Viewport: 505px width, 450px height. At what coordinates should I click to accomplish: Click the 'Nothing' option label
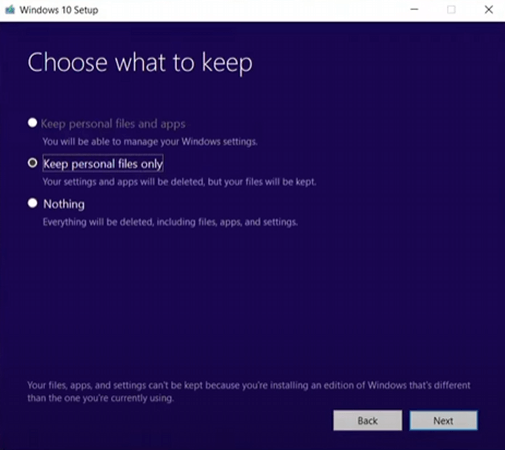(64, 204)
